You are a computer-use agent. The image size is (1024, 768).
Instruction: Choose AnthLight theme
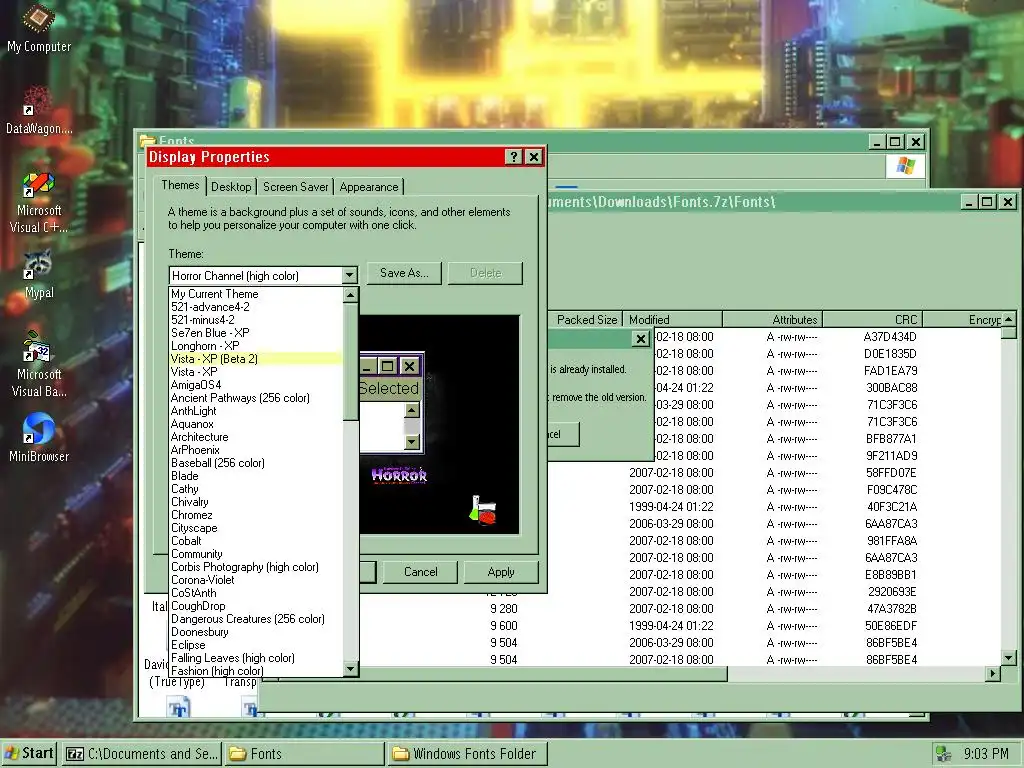click(x=255, y=411)
